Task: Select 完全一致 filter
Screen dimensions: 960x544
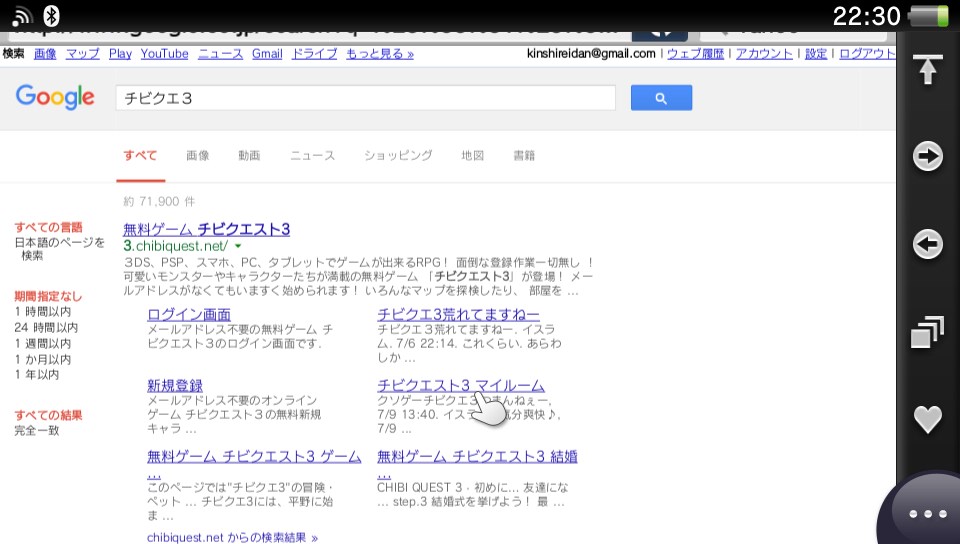Action: pyautogui.click(x=37, y=431)
